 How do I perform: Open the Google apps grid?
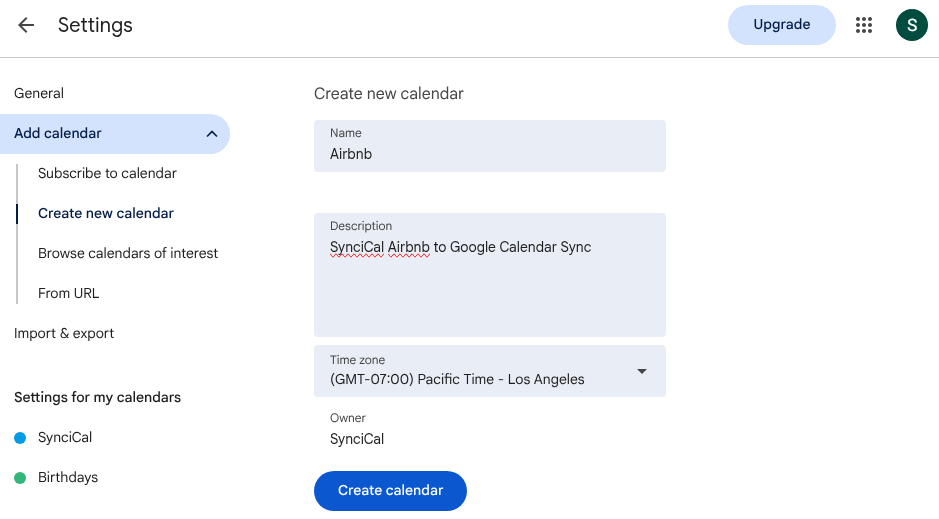click(x=864, y=25)
